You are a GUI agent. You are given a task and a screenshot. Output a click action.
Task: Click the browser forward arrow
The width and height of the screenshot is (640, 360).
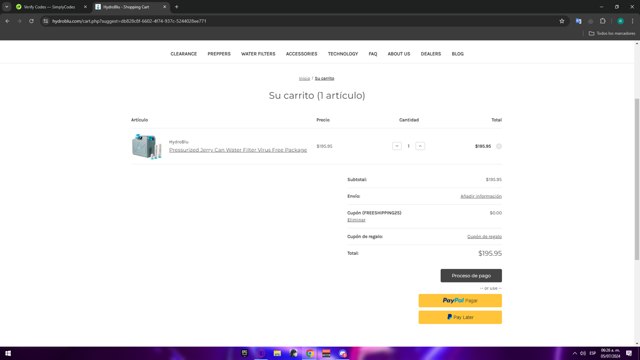click(x=19, y=21)
